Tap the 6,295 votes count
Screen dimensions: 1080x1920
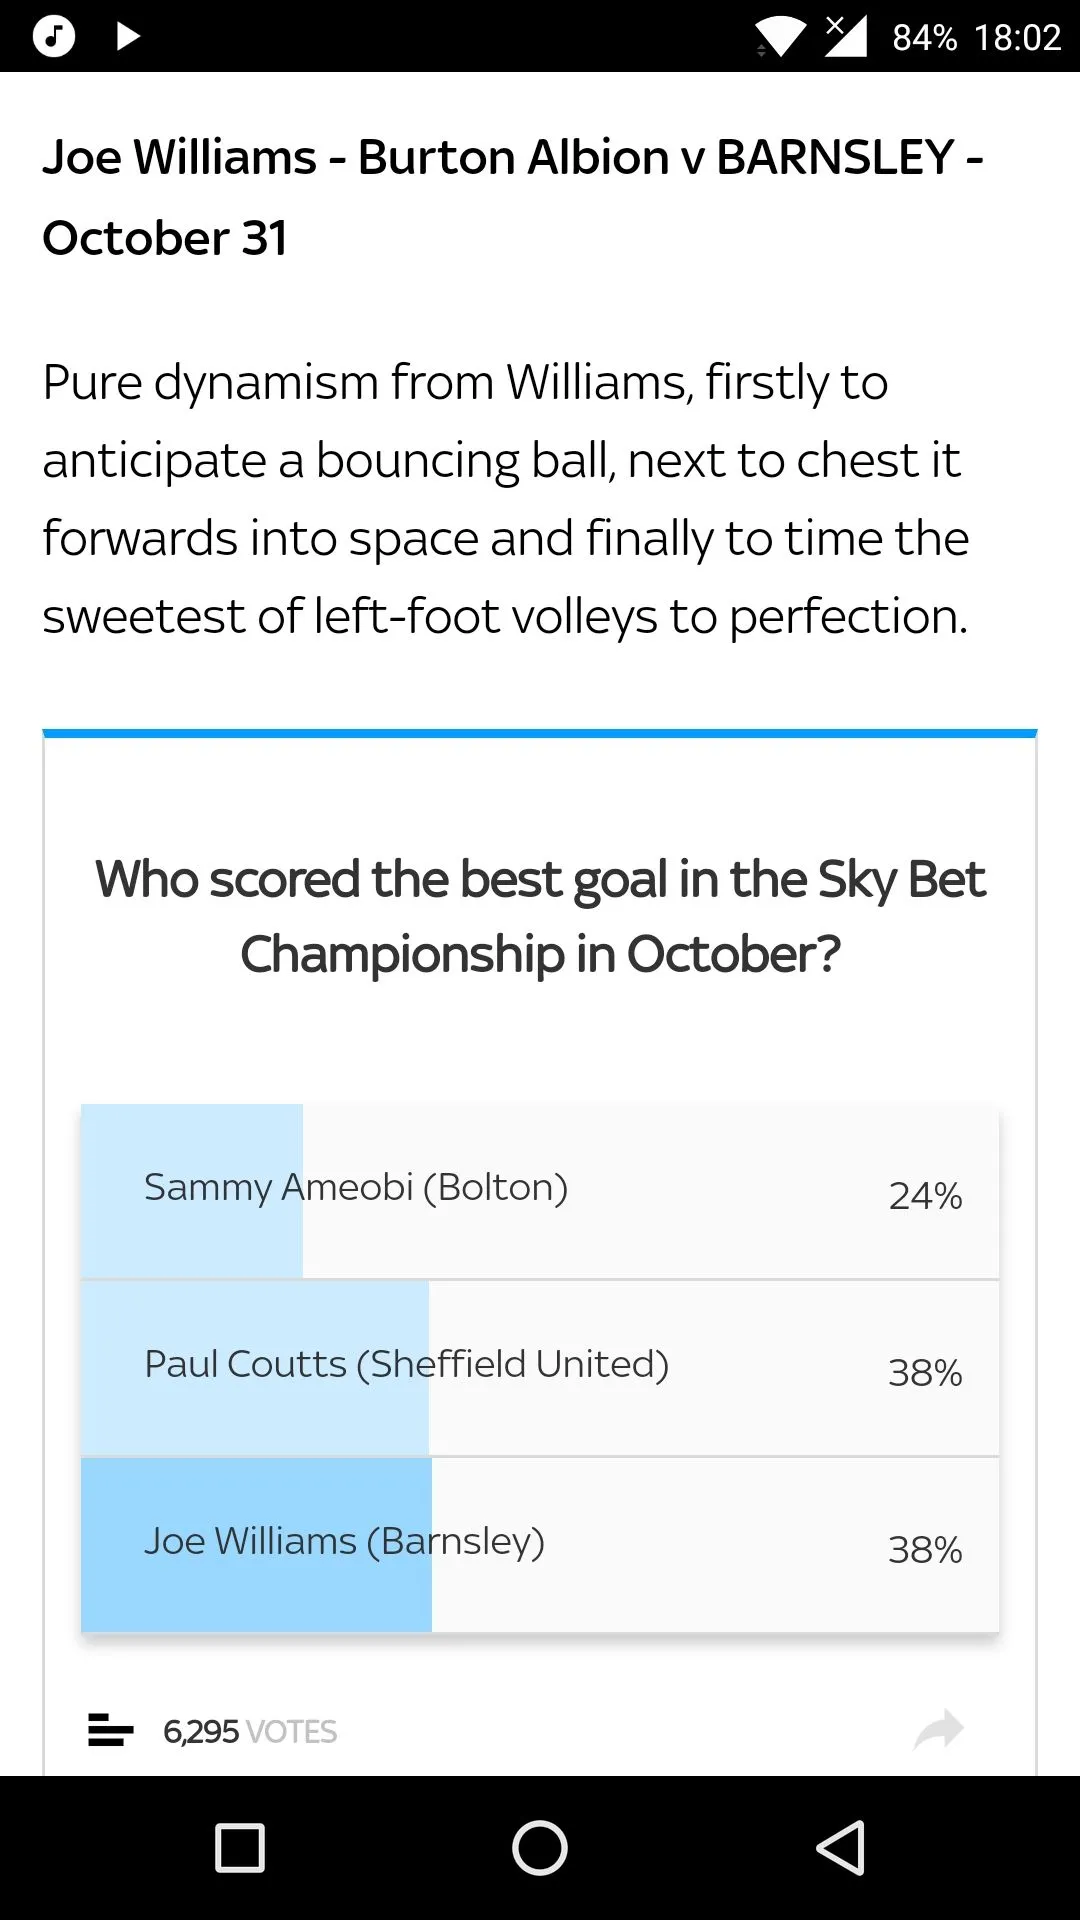[250, 1731]
